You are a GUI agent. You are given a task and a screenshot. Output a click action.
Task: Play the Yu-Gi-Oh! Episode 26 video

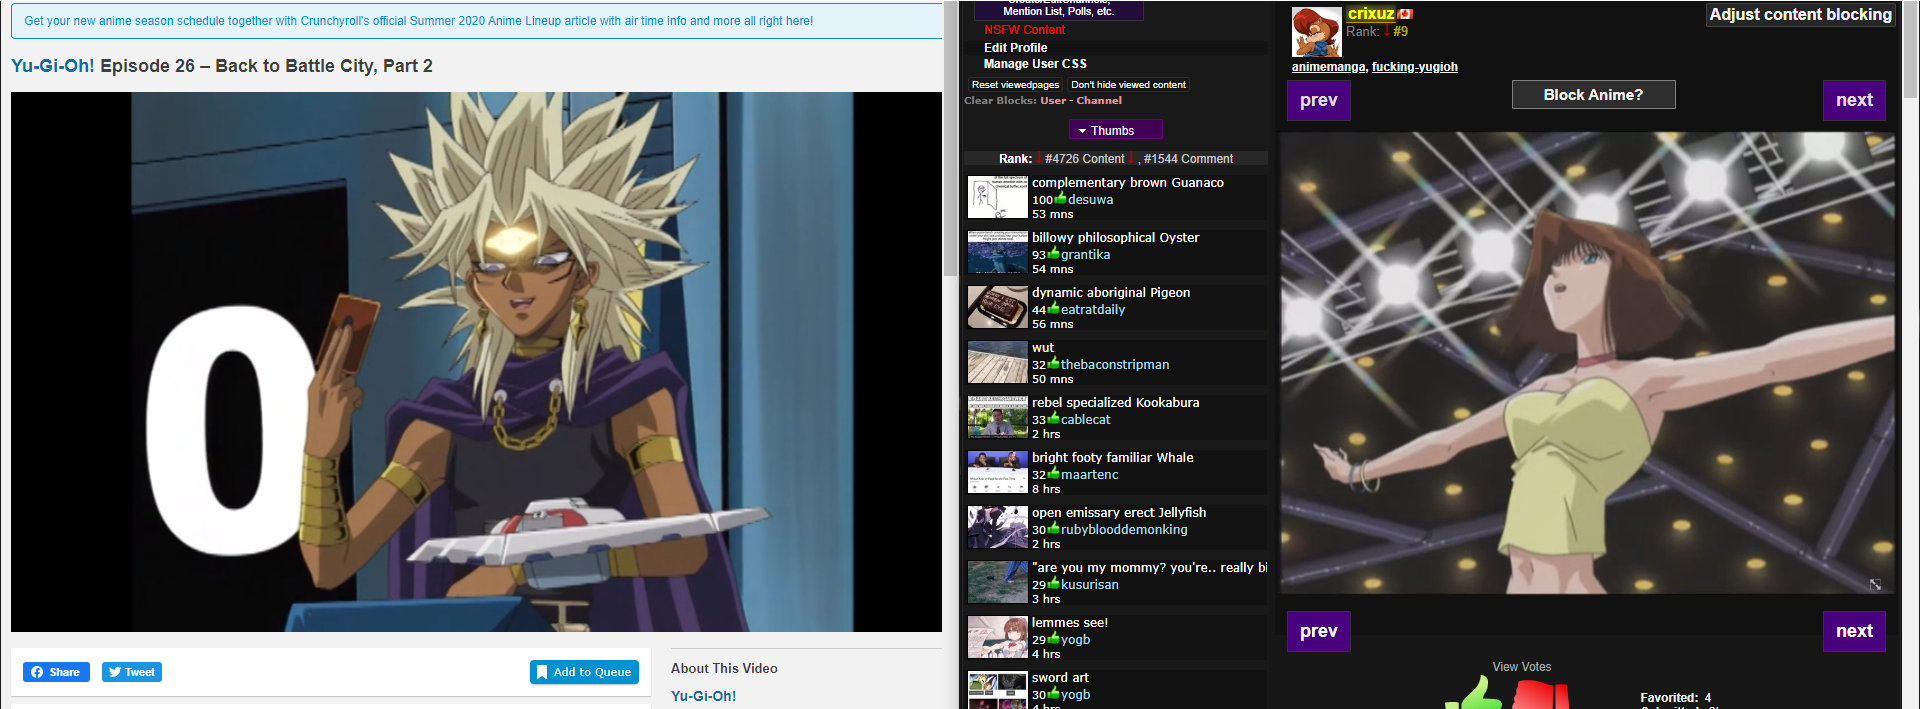[x=476, y=362]
